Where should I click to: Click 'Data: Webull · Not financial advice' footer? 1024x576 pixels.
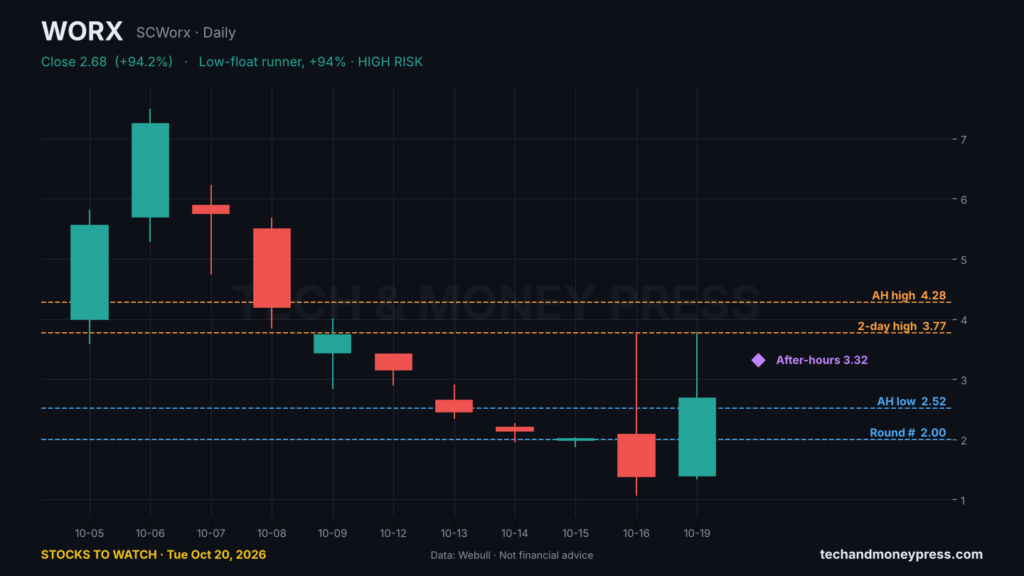[512, 555]
